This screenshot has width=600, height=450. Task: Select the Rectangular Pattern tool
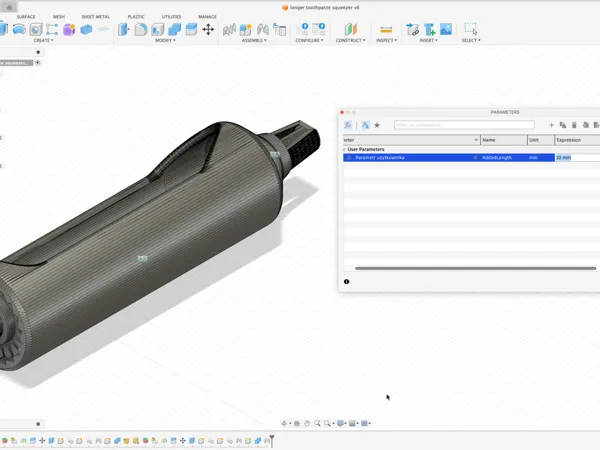[x=52, y=29]
